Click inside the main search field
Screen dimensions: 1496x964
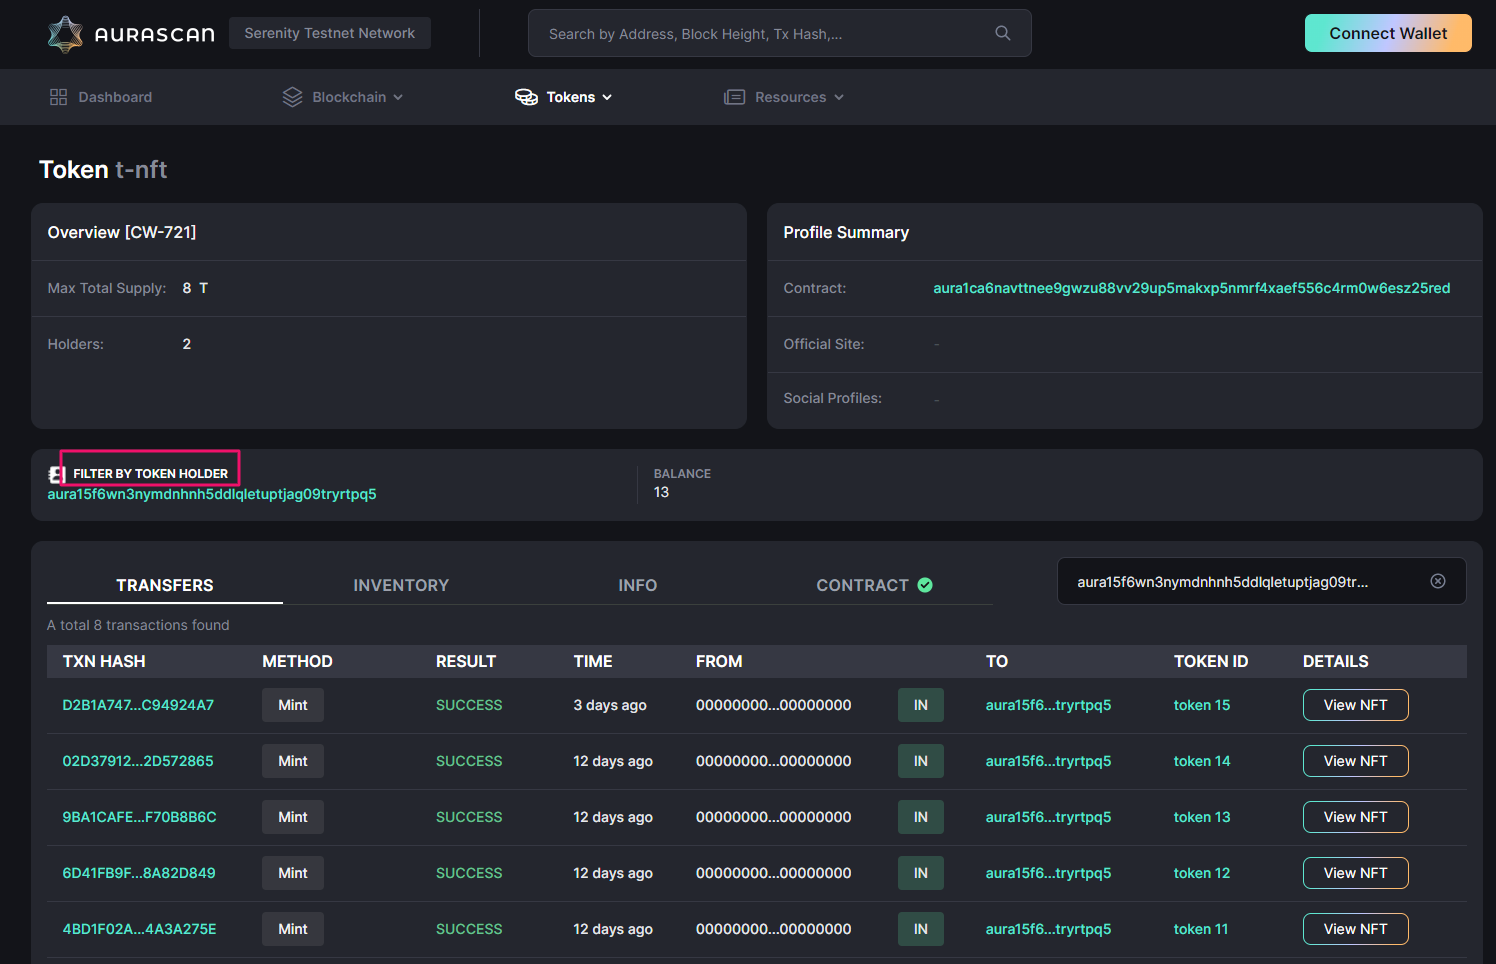pos(760,33)
